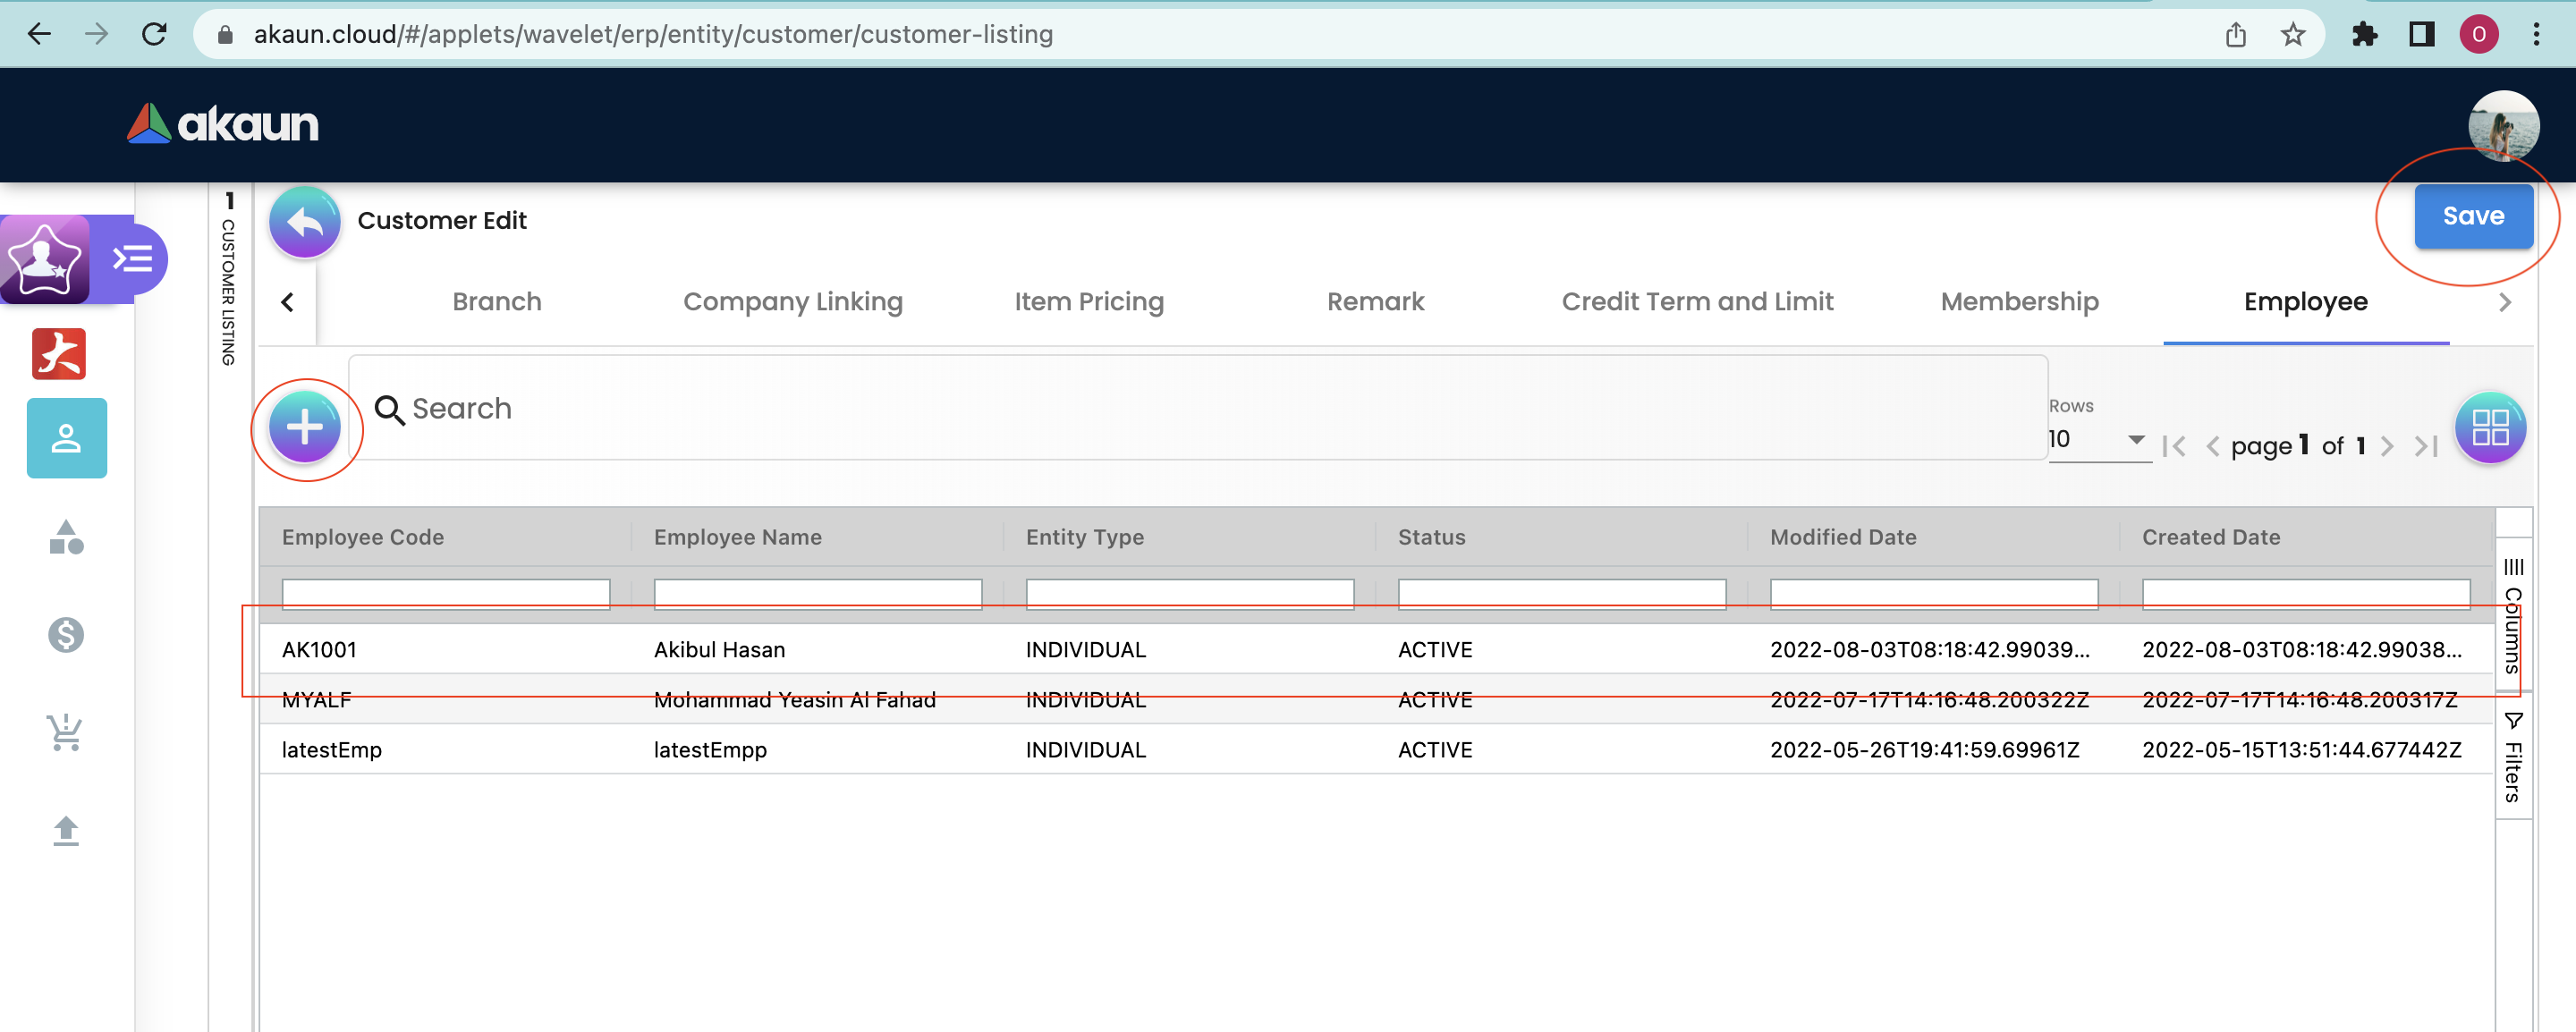Click the dollar coin icon in sidebar
Screen dimensions: 2576x1032
(x=66, y=634)
